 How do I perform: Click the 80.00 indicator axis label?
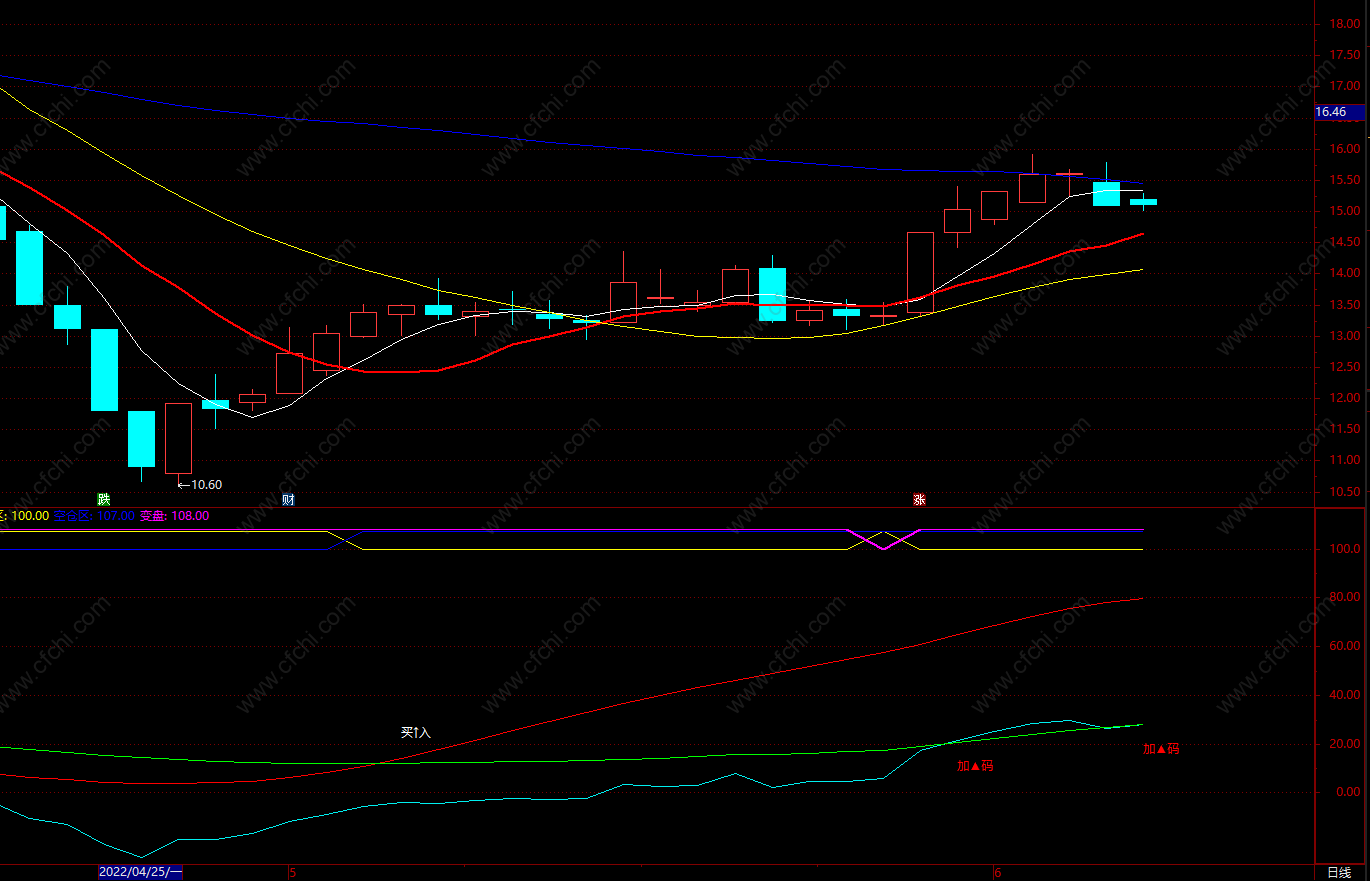tap(1344, 597)
